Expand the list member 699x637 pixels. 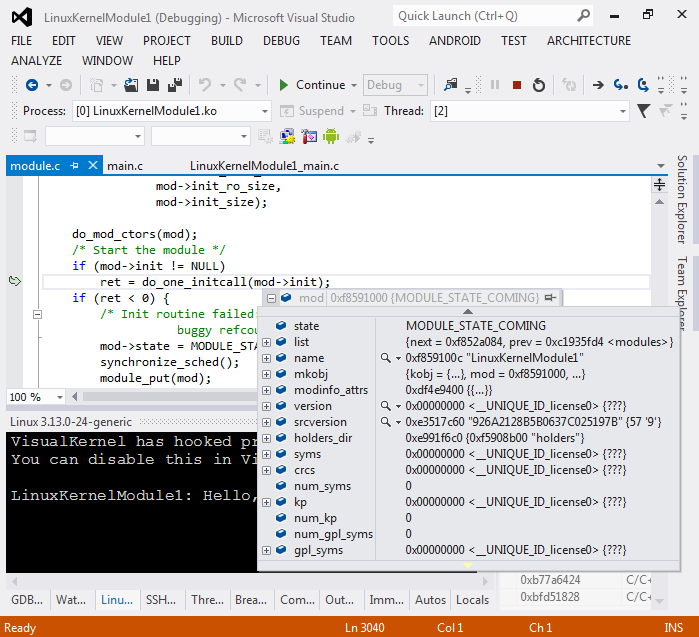click(267, 342)
